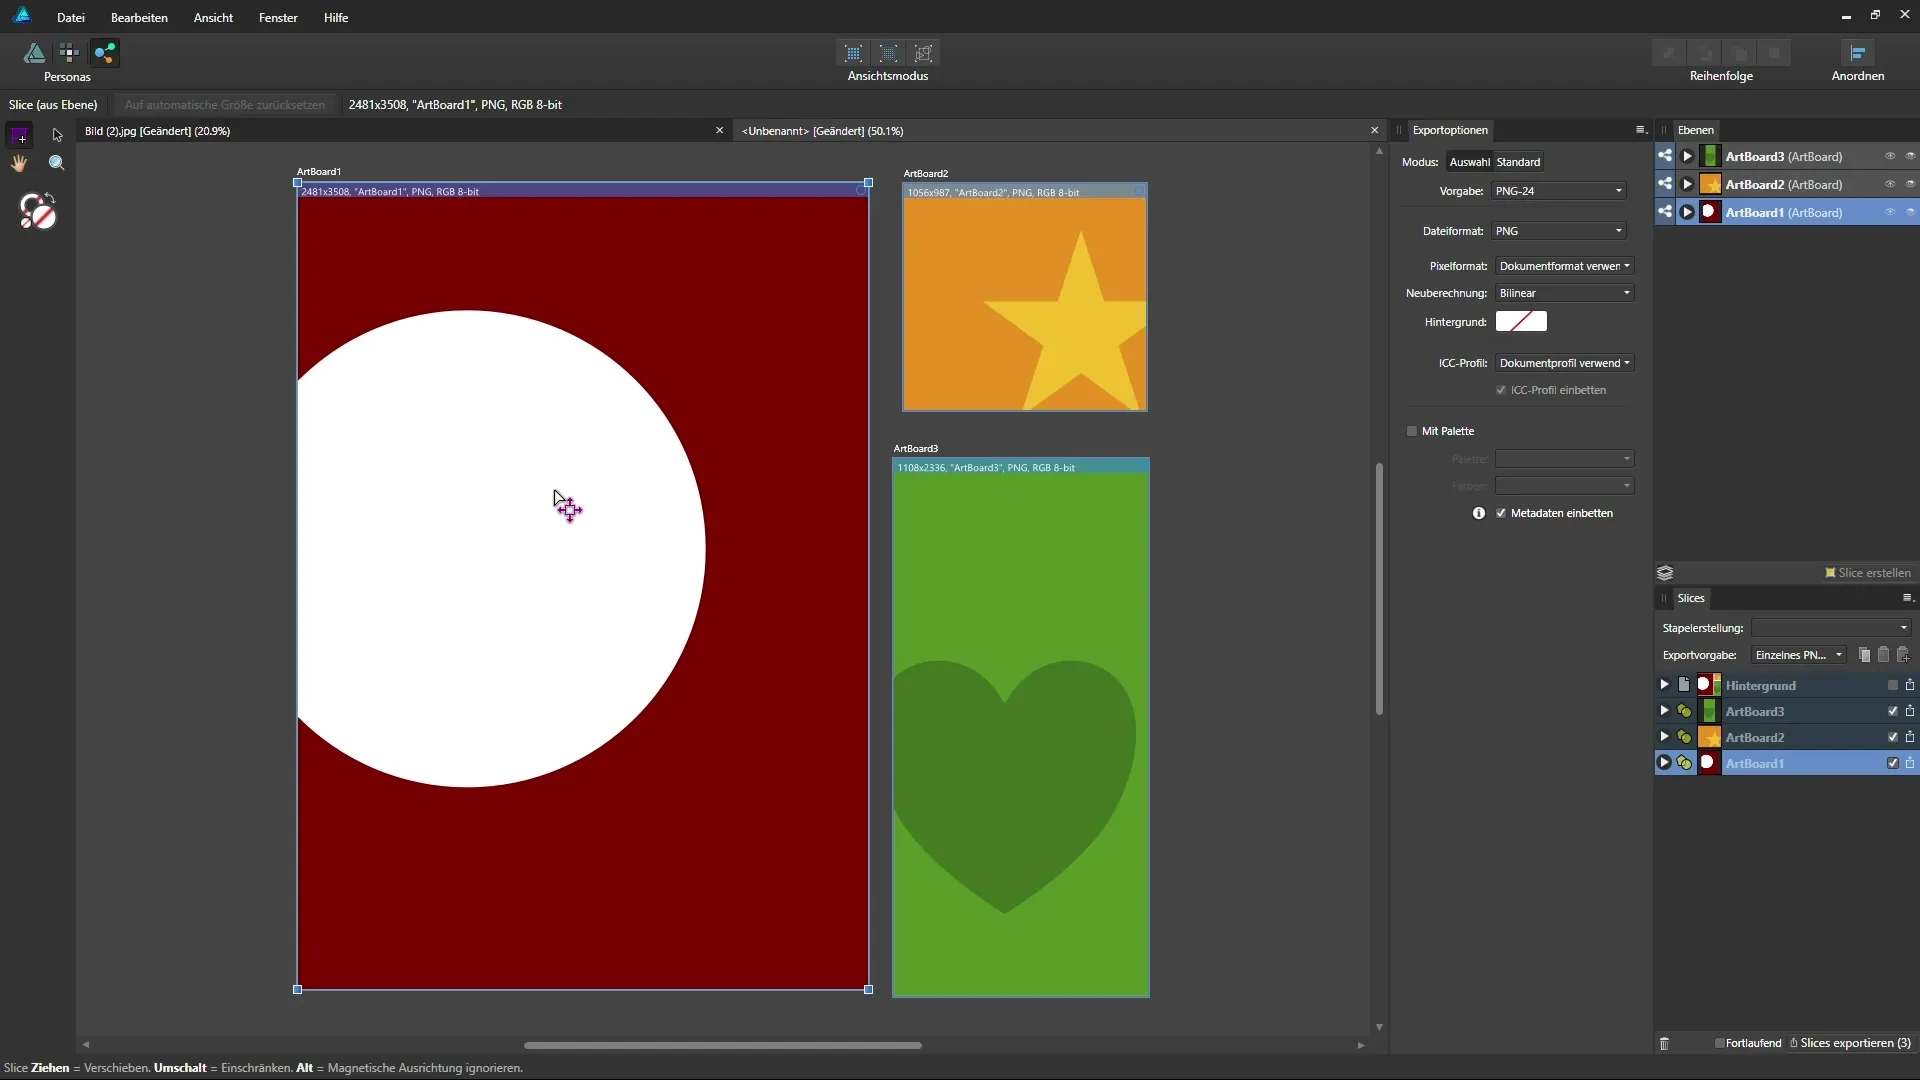Open the Exportoptionen panel menu

coord(1640,130)
